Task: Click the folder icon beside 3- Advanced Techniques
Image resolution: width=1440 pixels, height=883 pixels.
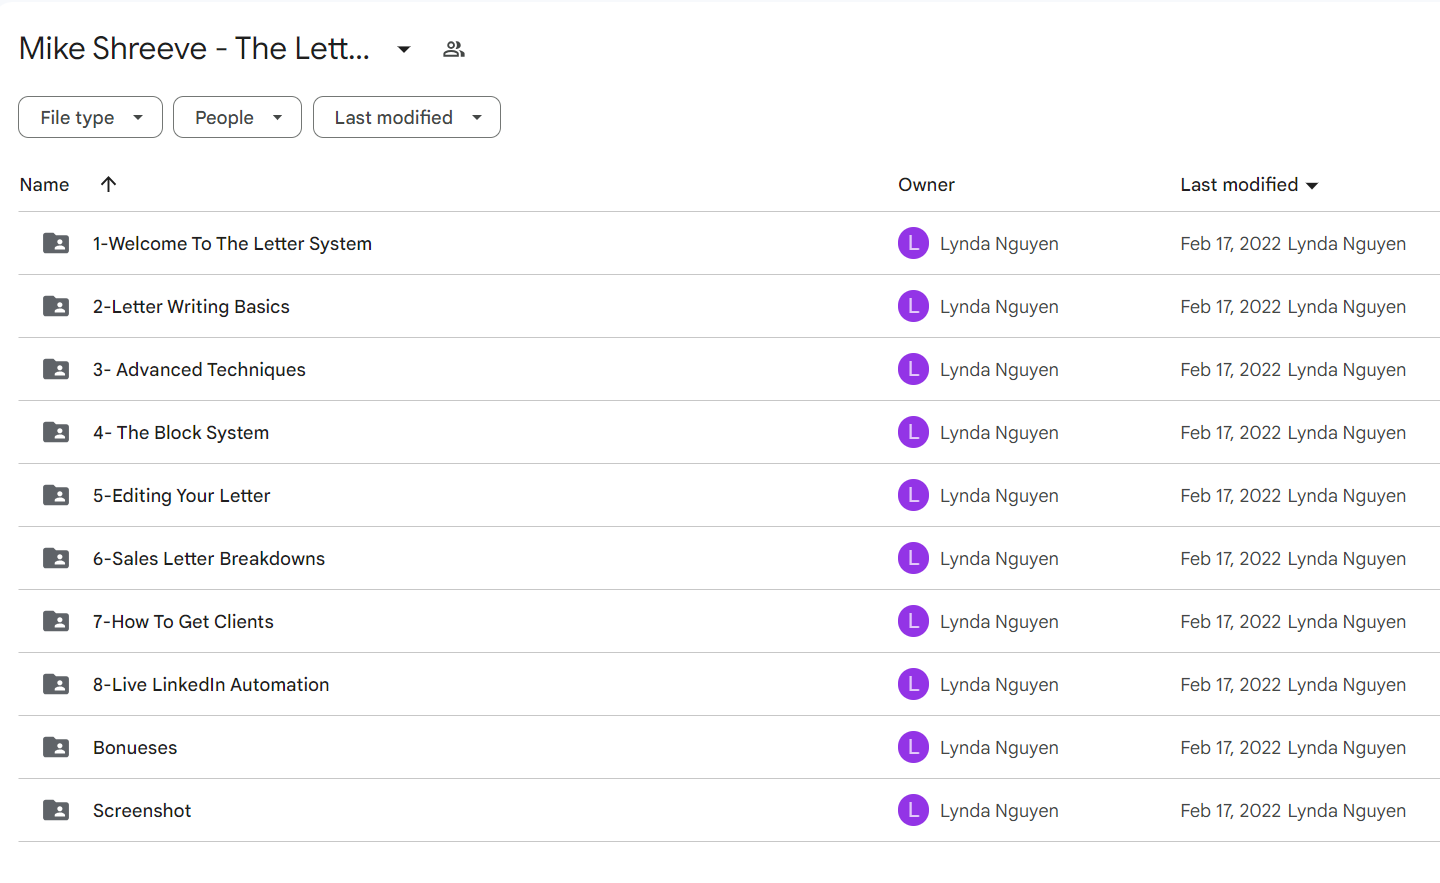Action: [x=56, y=369]
